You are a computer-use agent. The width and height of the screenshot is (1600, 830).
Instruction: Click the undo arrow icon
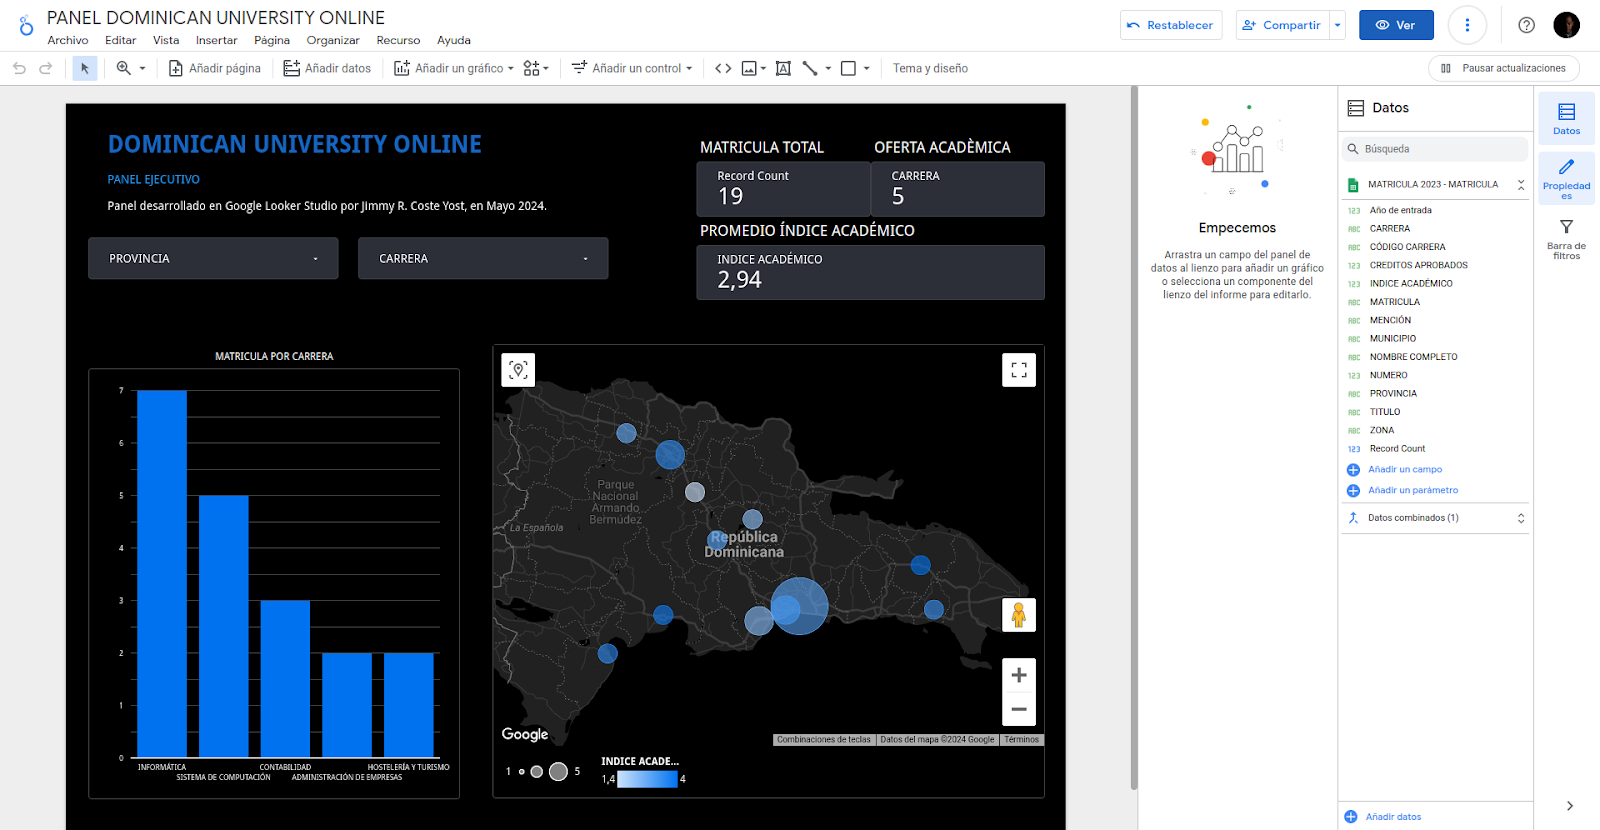[19, 68]
